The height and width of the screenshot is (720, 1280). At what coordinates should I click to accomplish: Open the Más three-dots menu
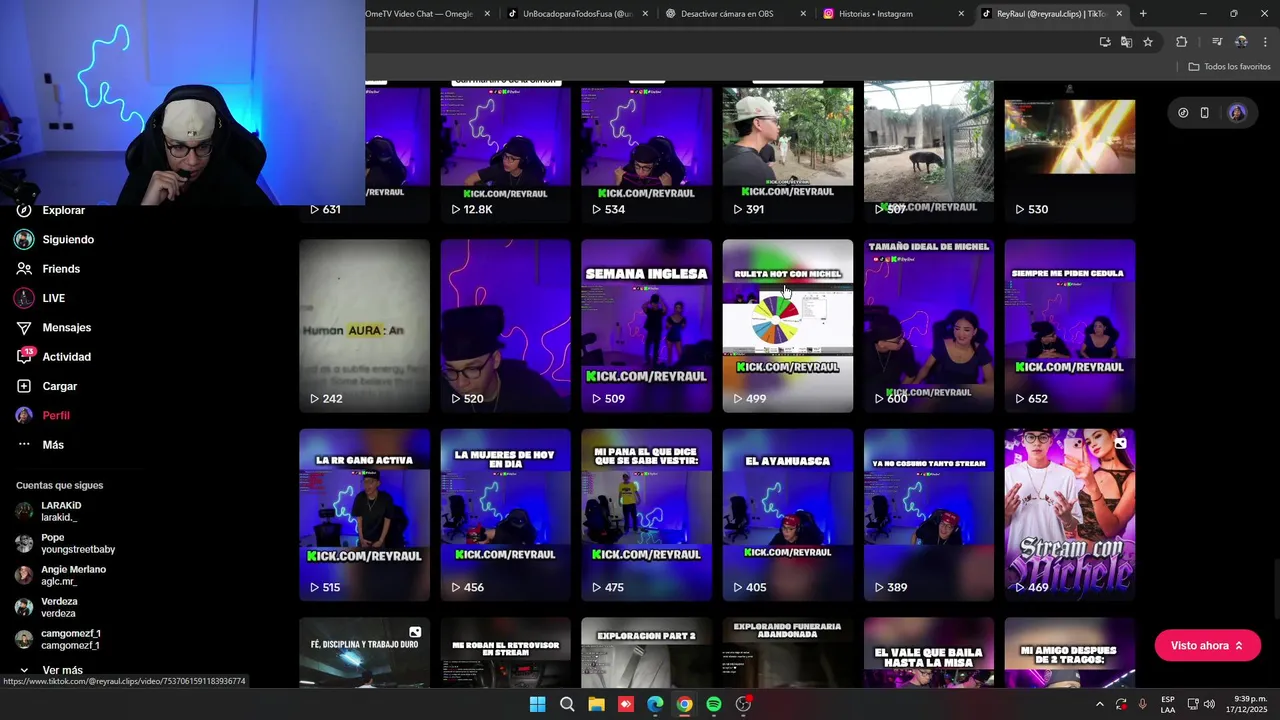tap(40, 445)
